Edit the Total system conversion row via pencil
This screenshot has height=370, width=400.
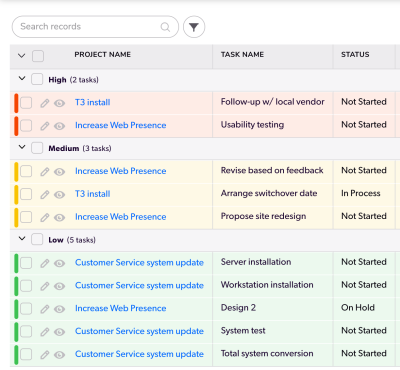[45, 355]
